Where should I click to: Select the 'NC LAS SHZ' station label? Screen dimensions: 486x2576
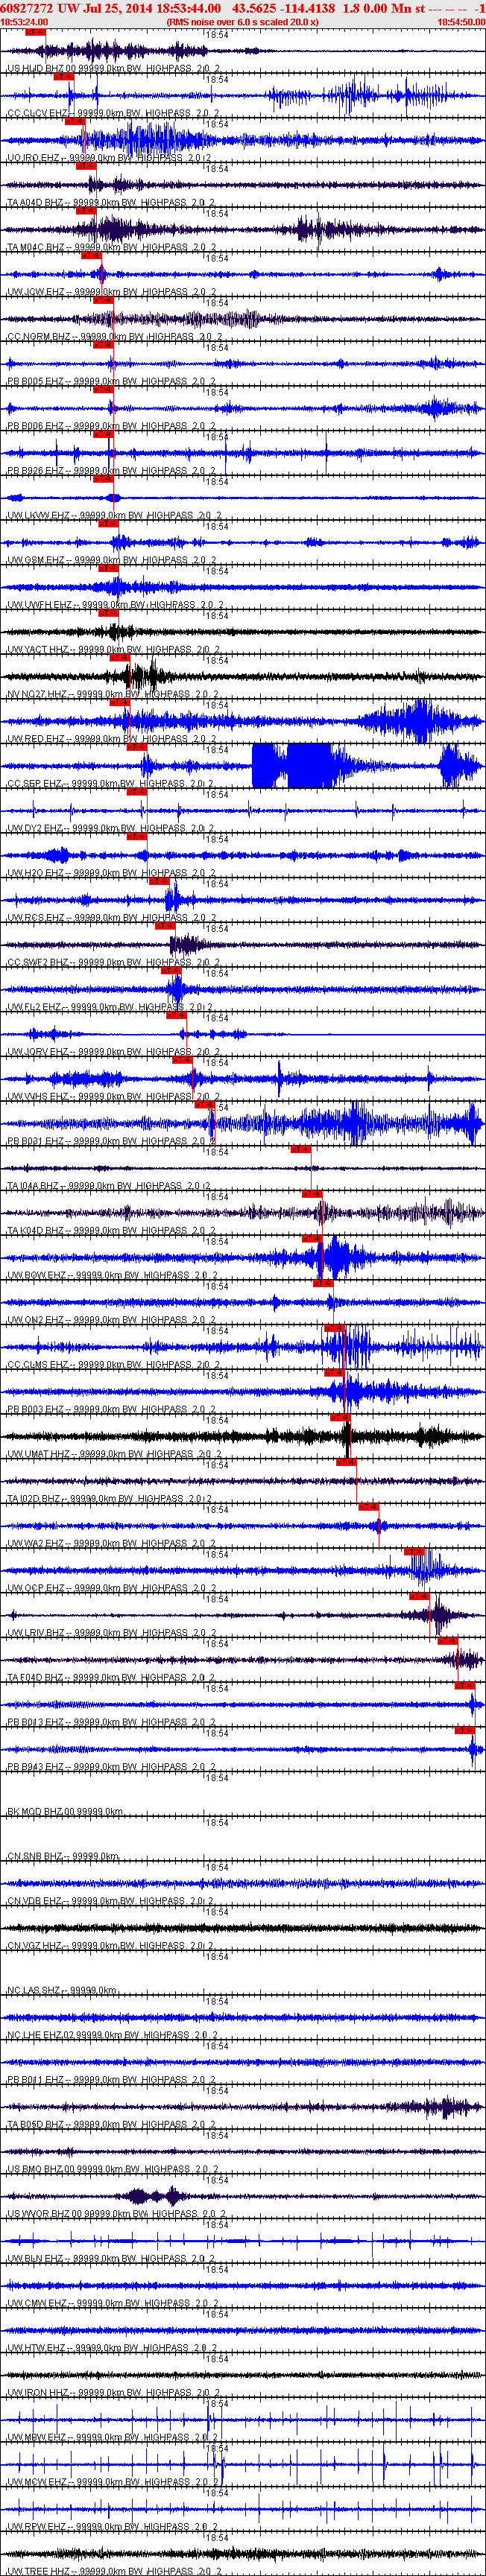35,1991
